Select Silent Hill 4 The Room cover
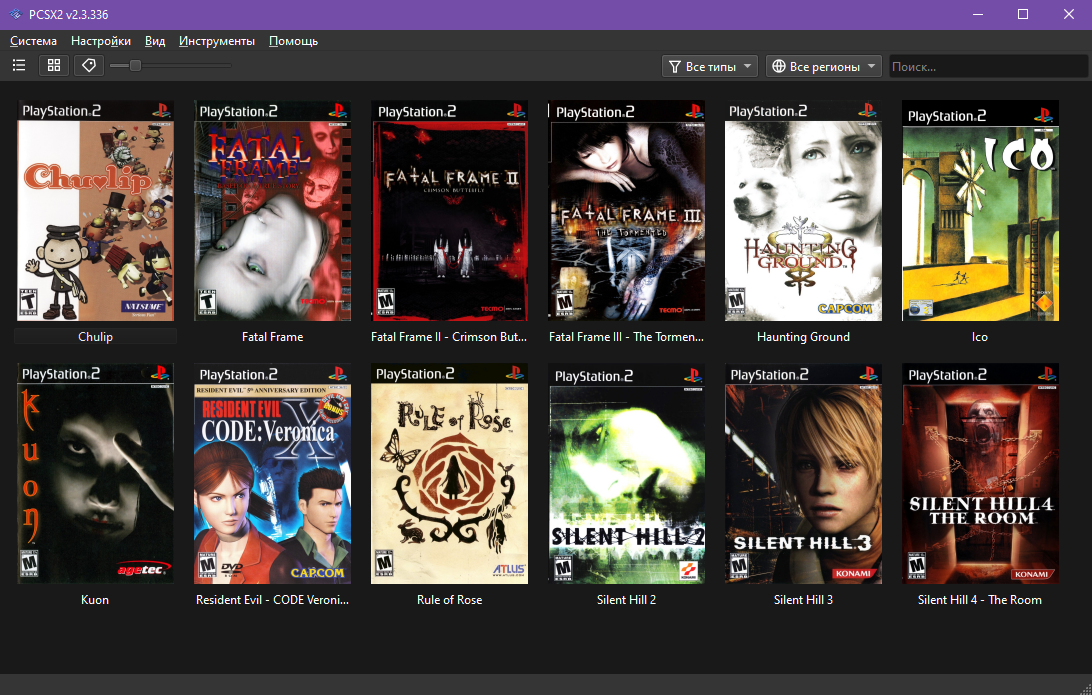1092x695 pixels. click(981, 474)
